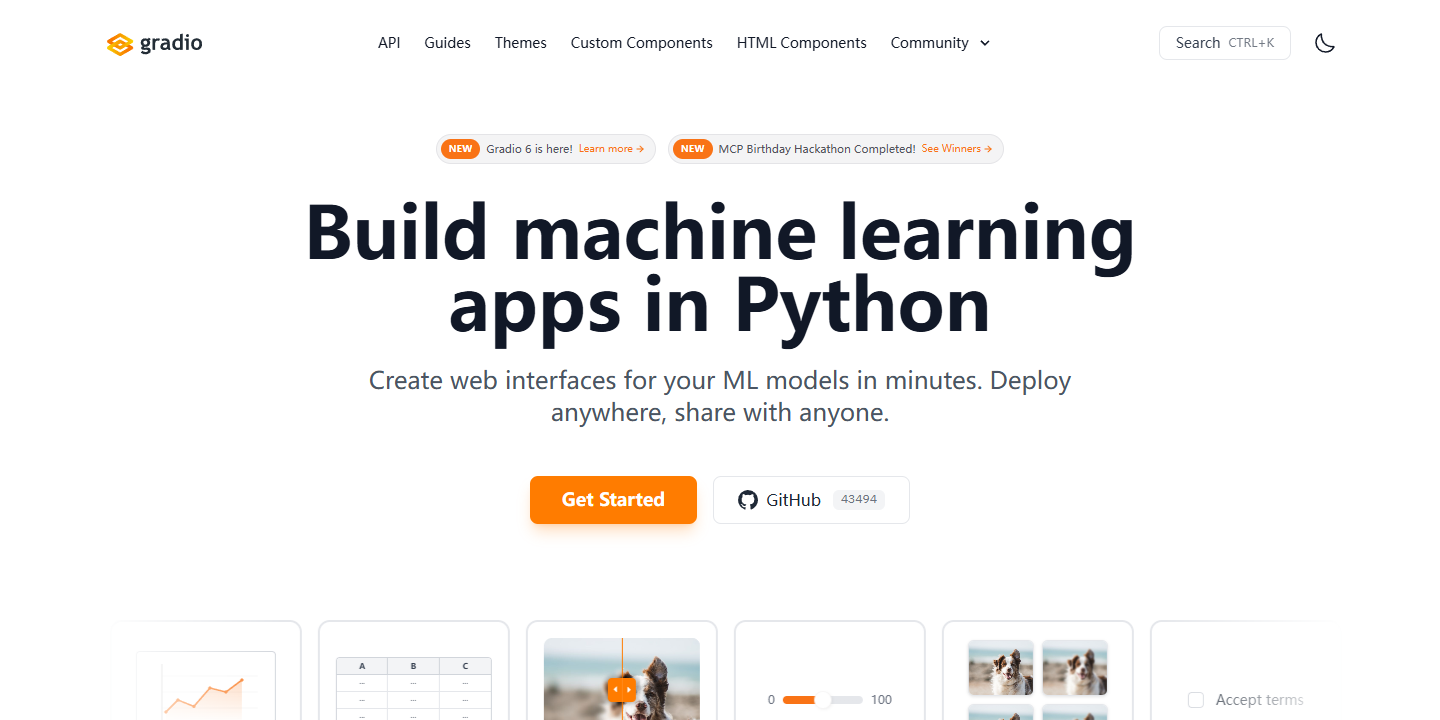Open Custom Components in the navigation
This screenshot has height=720, width=1440.
pyautogui.click(x=641, y=43)
